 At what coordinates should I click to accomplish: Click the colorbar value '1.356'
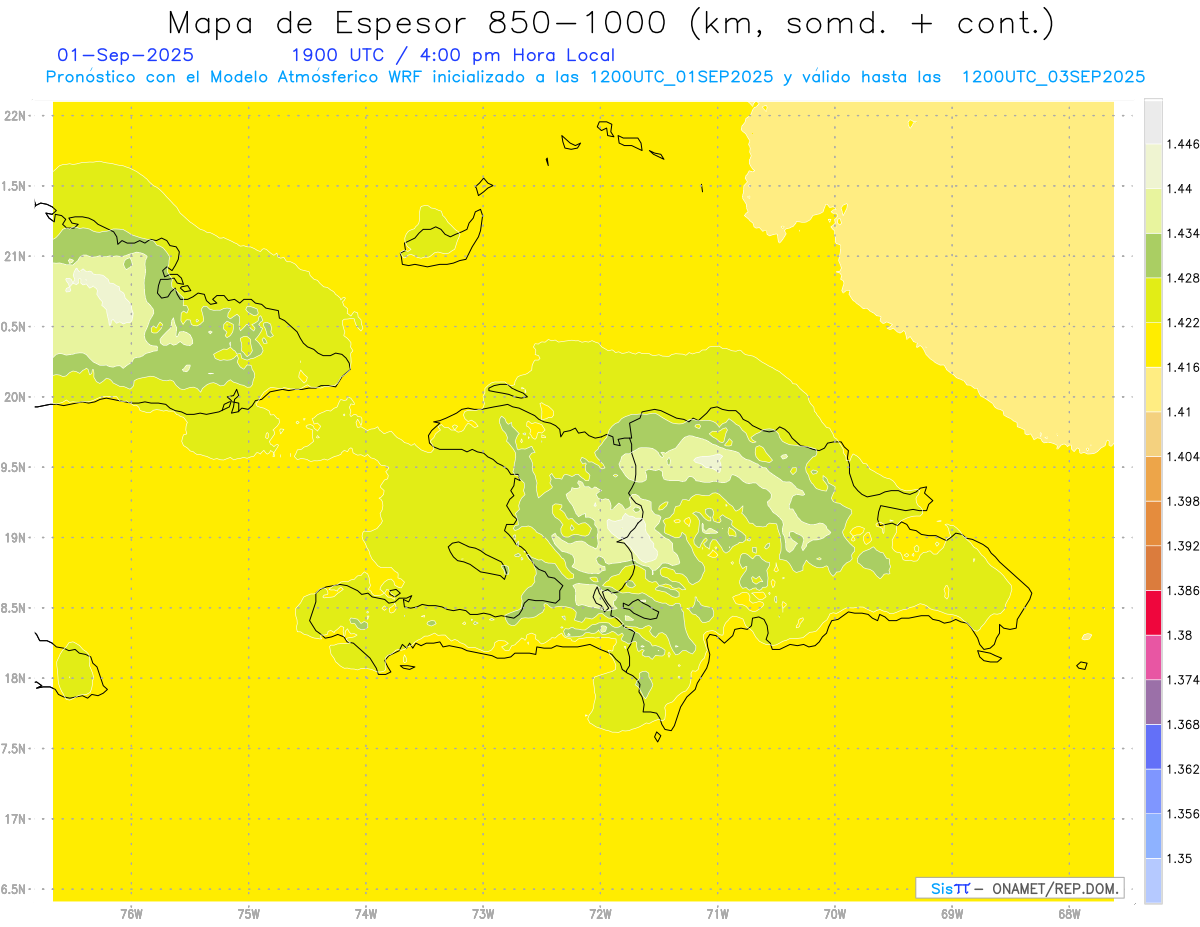tap(1183, 813)
